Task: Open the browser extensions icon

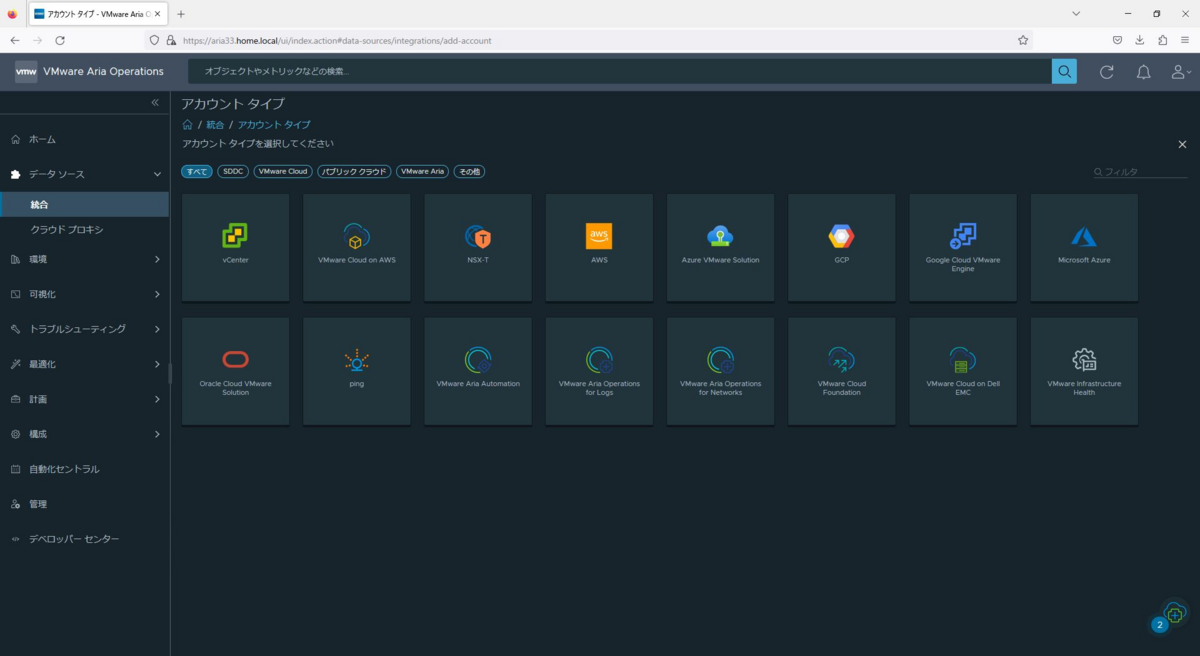Action: pos(1163,40)
